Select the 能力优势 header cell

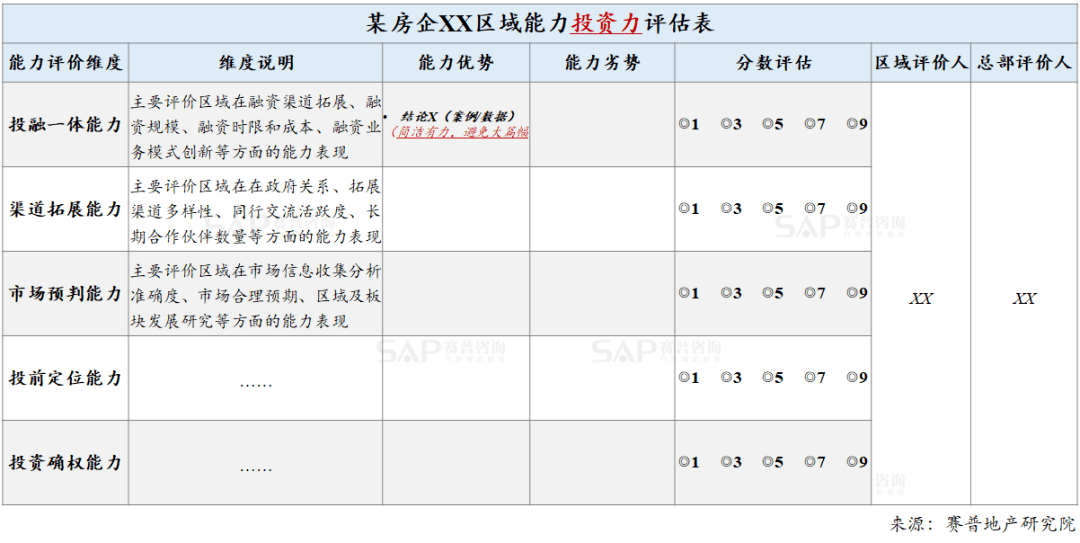pyautogui.click(x=456, y=63)
